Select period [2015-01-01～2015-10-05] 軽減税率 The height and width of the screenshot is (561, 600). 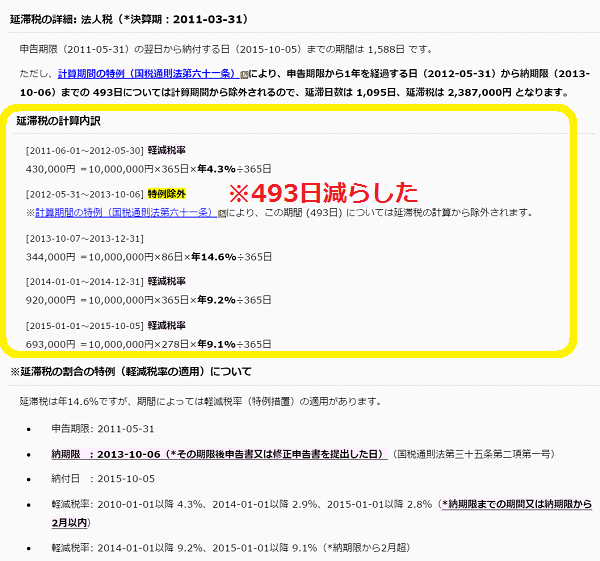(x=106, y=326)
